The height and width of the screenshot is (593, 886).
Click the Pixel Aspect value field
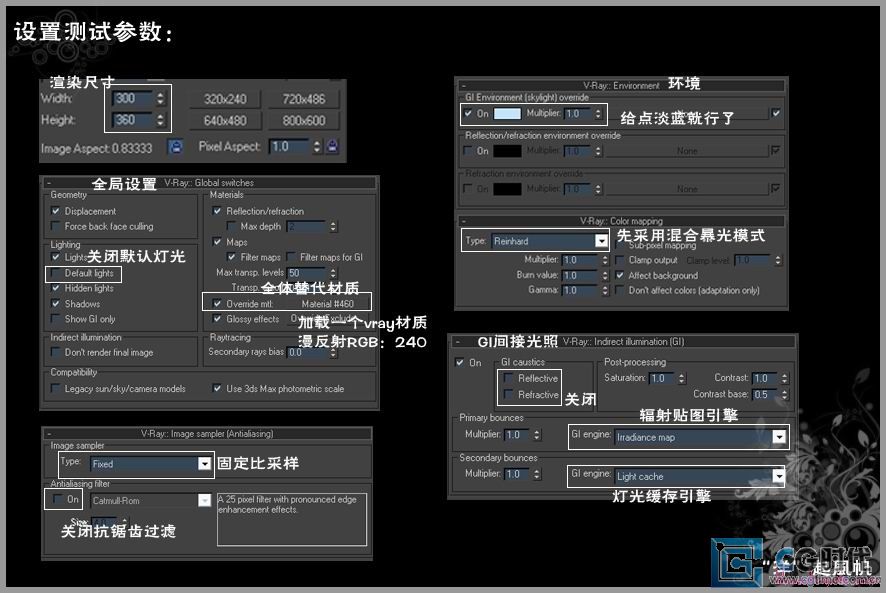click(290, 146)
